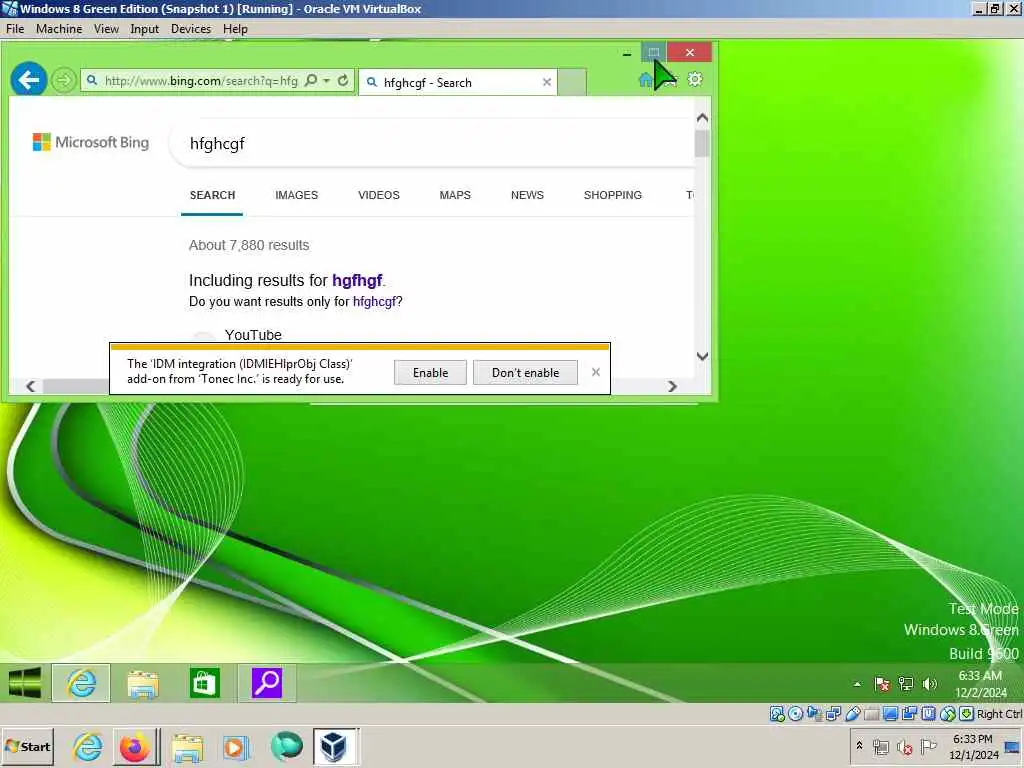
Task: Switch to Bing MAPS tab
Action: pyautogui.click(x=455, y=195)
